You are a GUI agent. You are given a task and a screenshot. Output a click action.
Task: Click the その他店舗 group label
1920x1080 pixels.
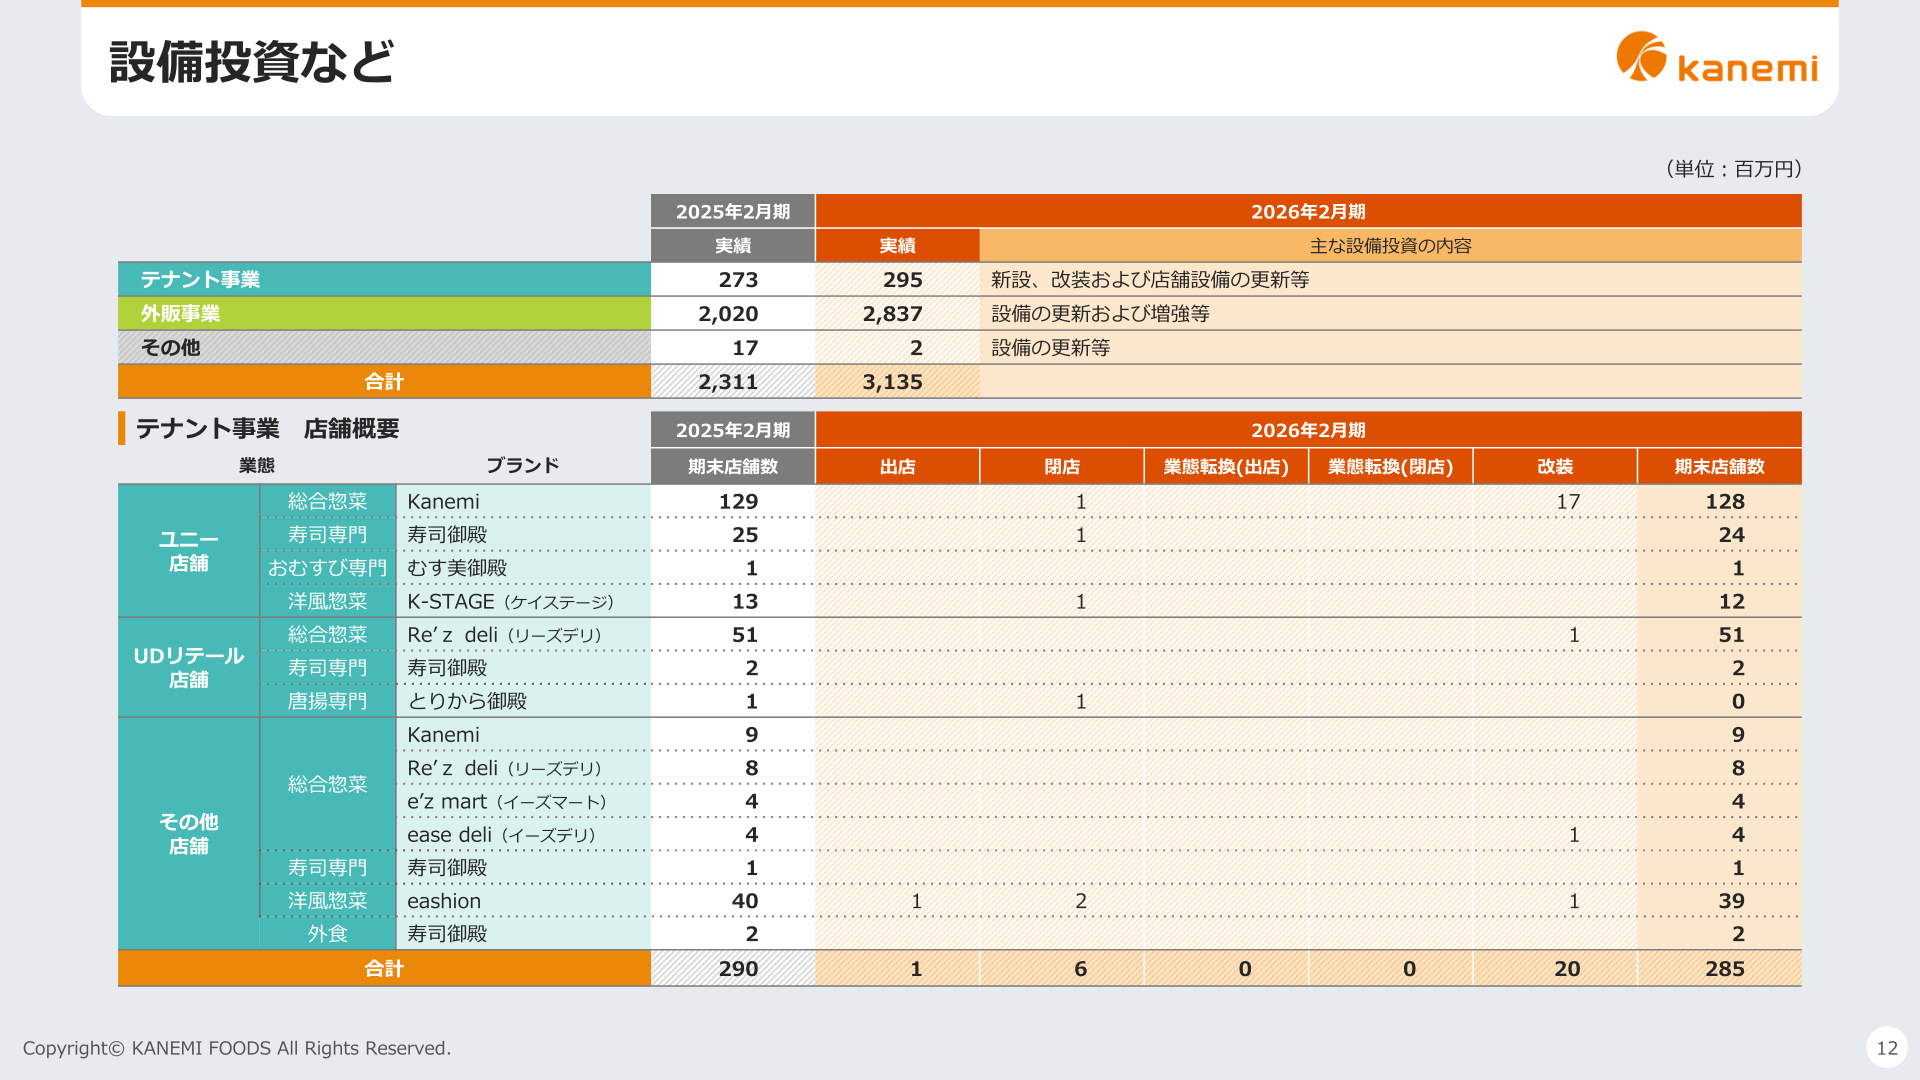(189, 834)
